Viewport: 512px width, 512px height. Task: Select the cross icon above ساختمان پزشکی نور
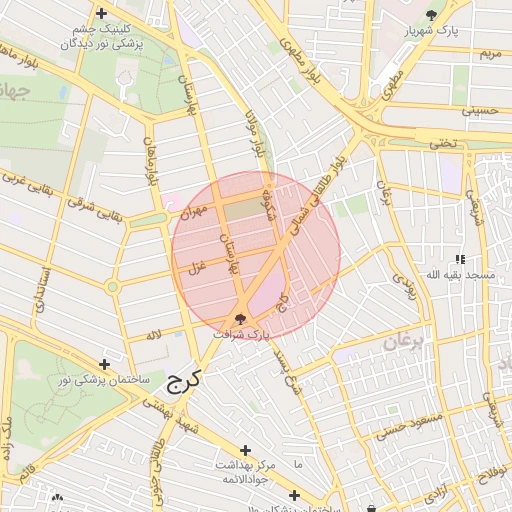[x=104, y=364]
